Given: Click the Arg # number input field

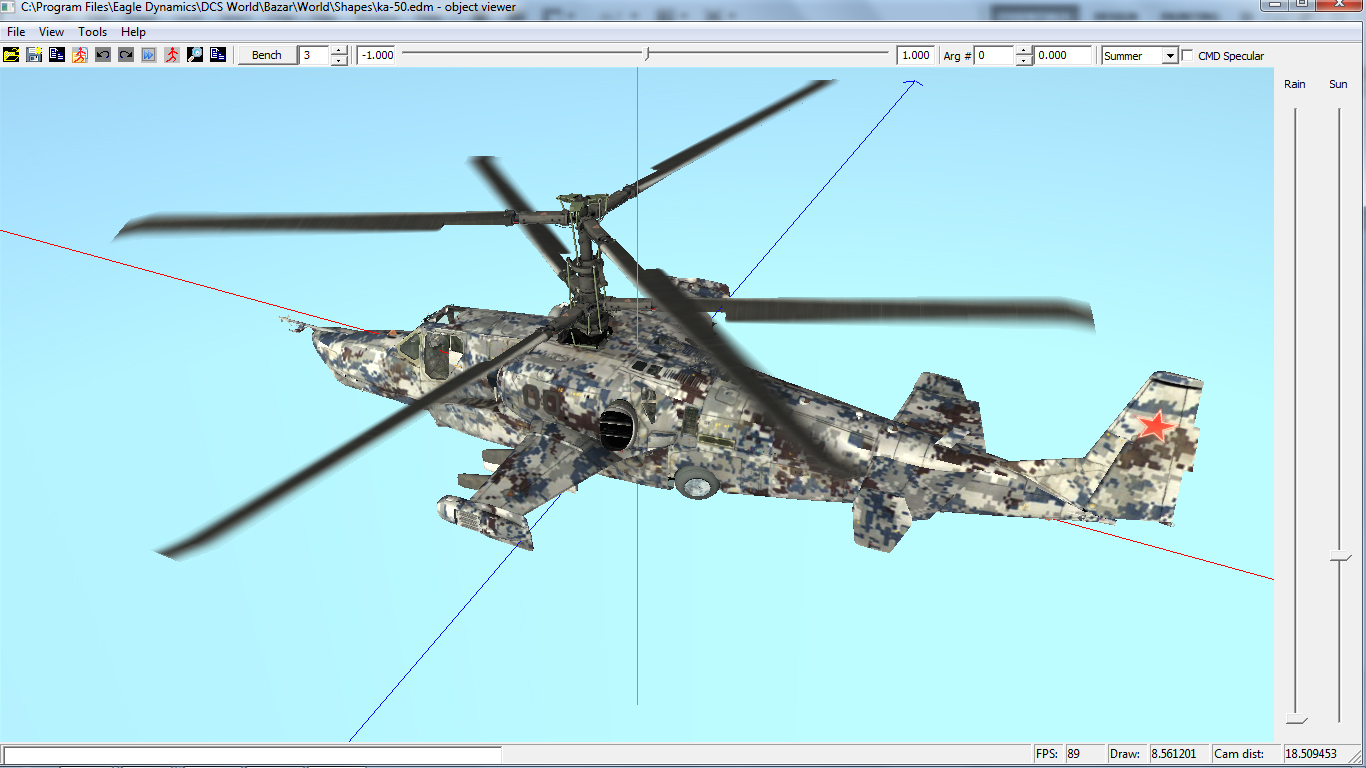Looking at the screenshot, I should (994, 56).
